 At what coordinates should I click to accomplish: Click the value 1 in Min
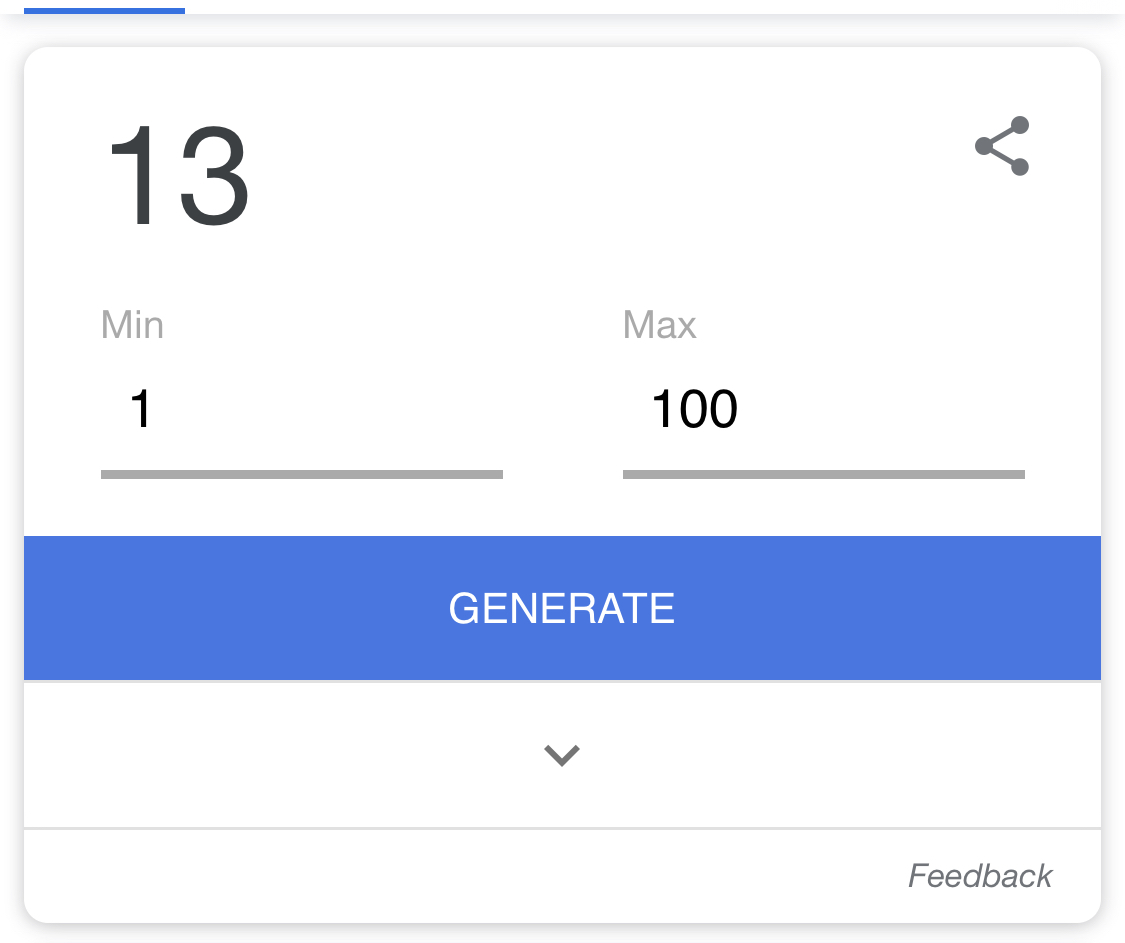tap(140, 410)
